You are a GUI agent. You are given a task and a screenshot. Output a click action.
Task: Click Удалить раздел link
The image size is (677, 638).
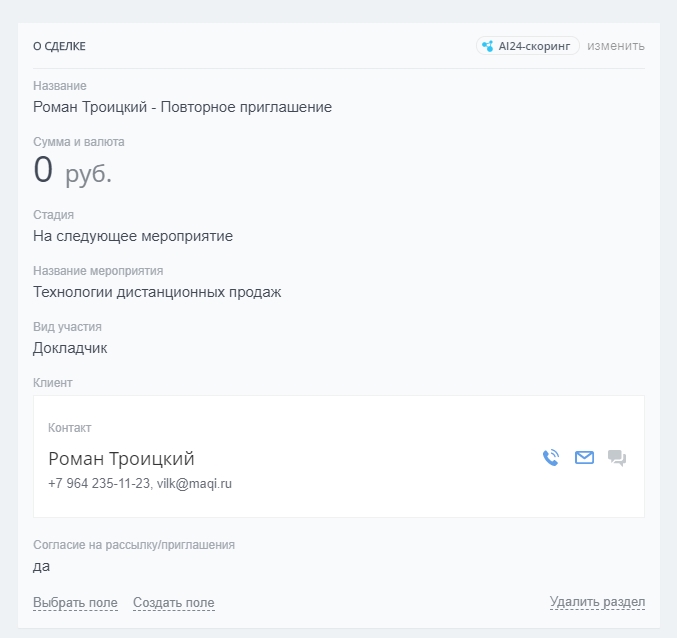coord(597,602)
